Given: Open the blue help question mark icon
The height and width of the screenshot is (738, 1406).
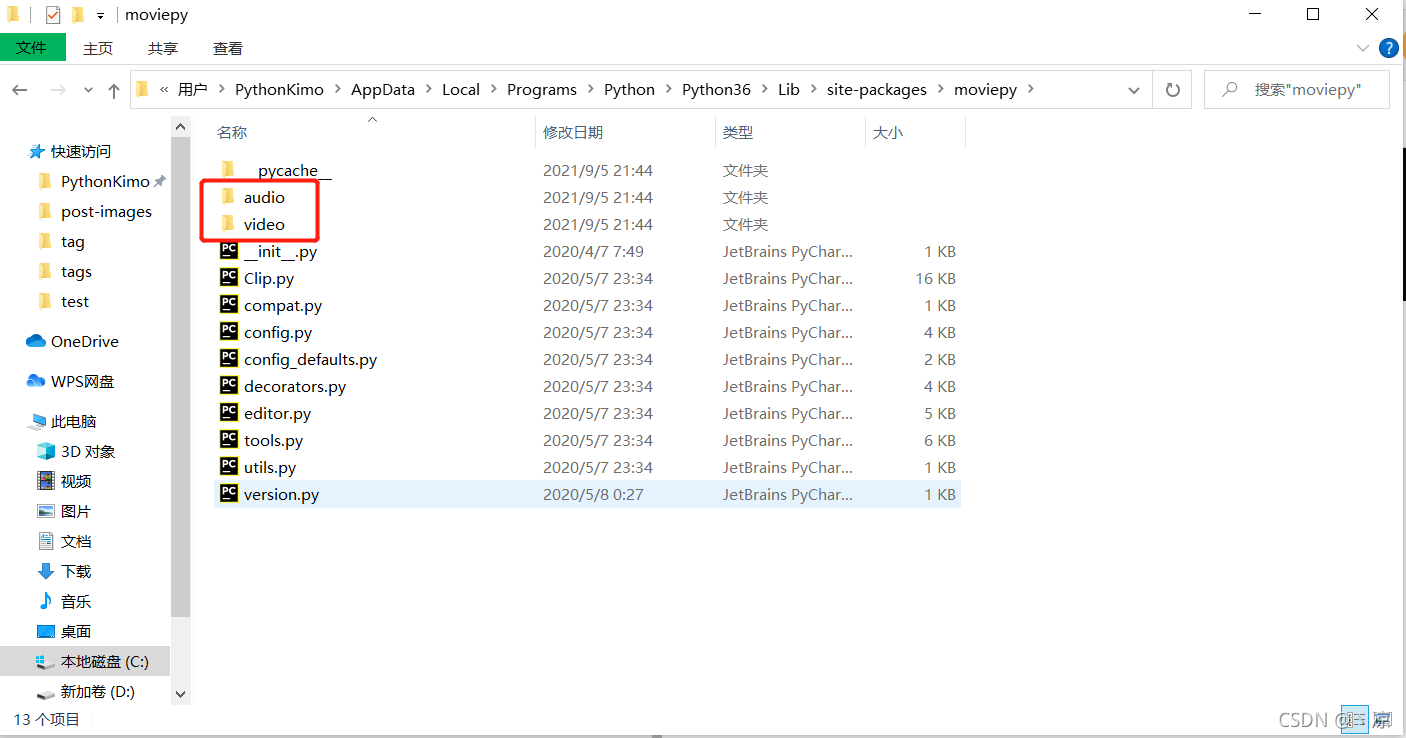Looking at the screenshot, I should coord(1388,48).
